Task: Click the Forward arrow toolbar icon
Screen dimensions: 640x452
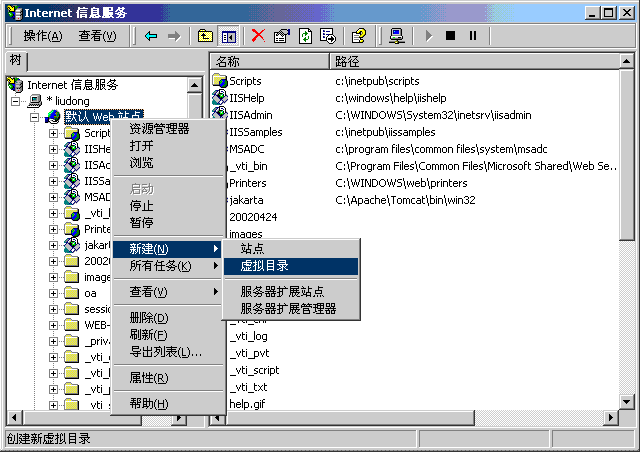Action: click(174, 36)
